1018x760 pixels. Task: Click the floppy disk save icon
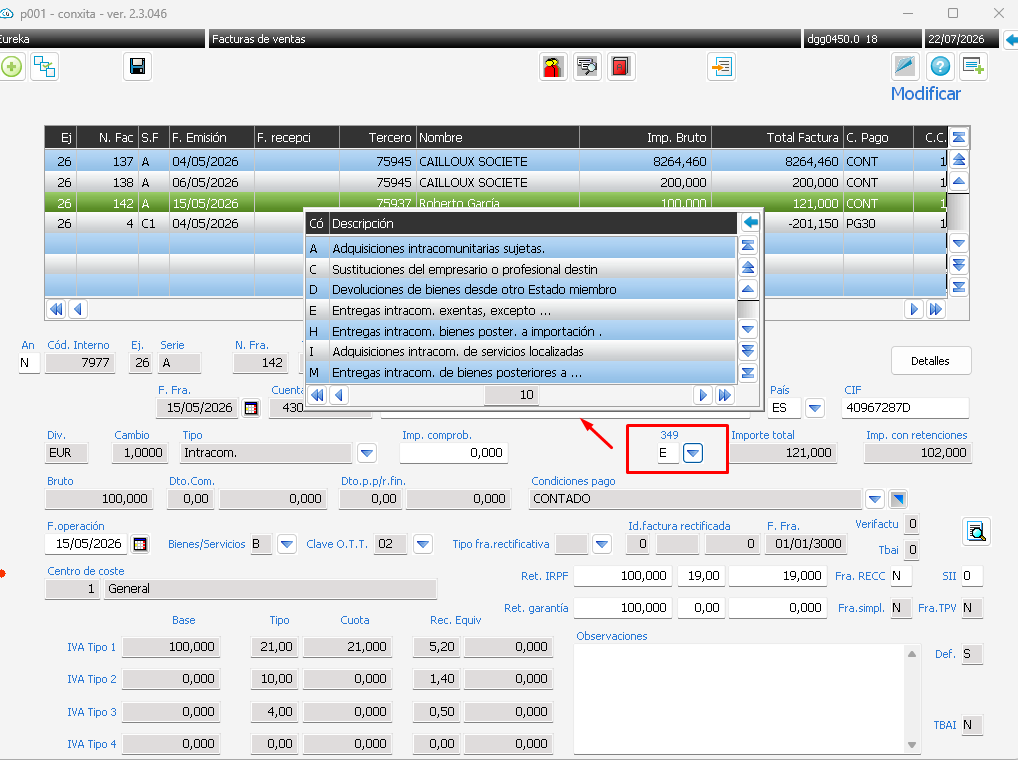coord(138,67)
